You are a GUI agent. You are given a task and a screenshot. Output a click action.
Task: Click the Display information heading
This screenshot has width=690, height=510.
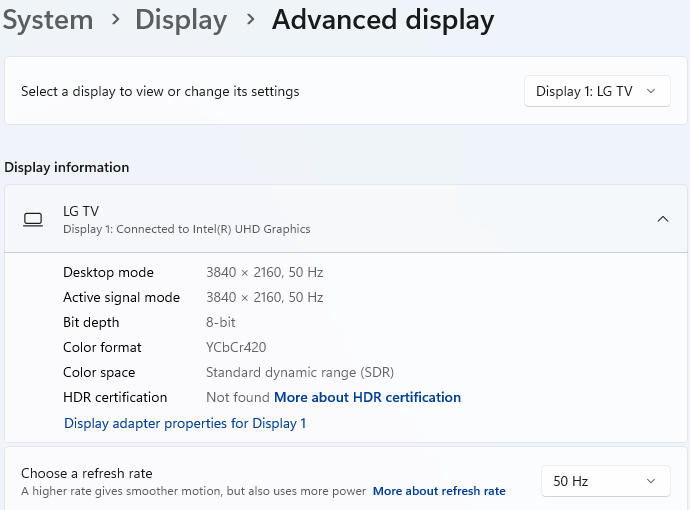click(66, 167)
